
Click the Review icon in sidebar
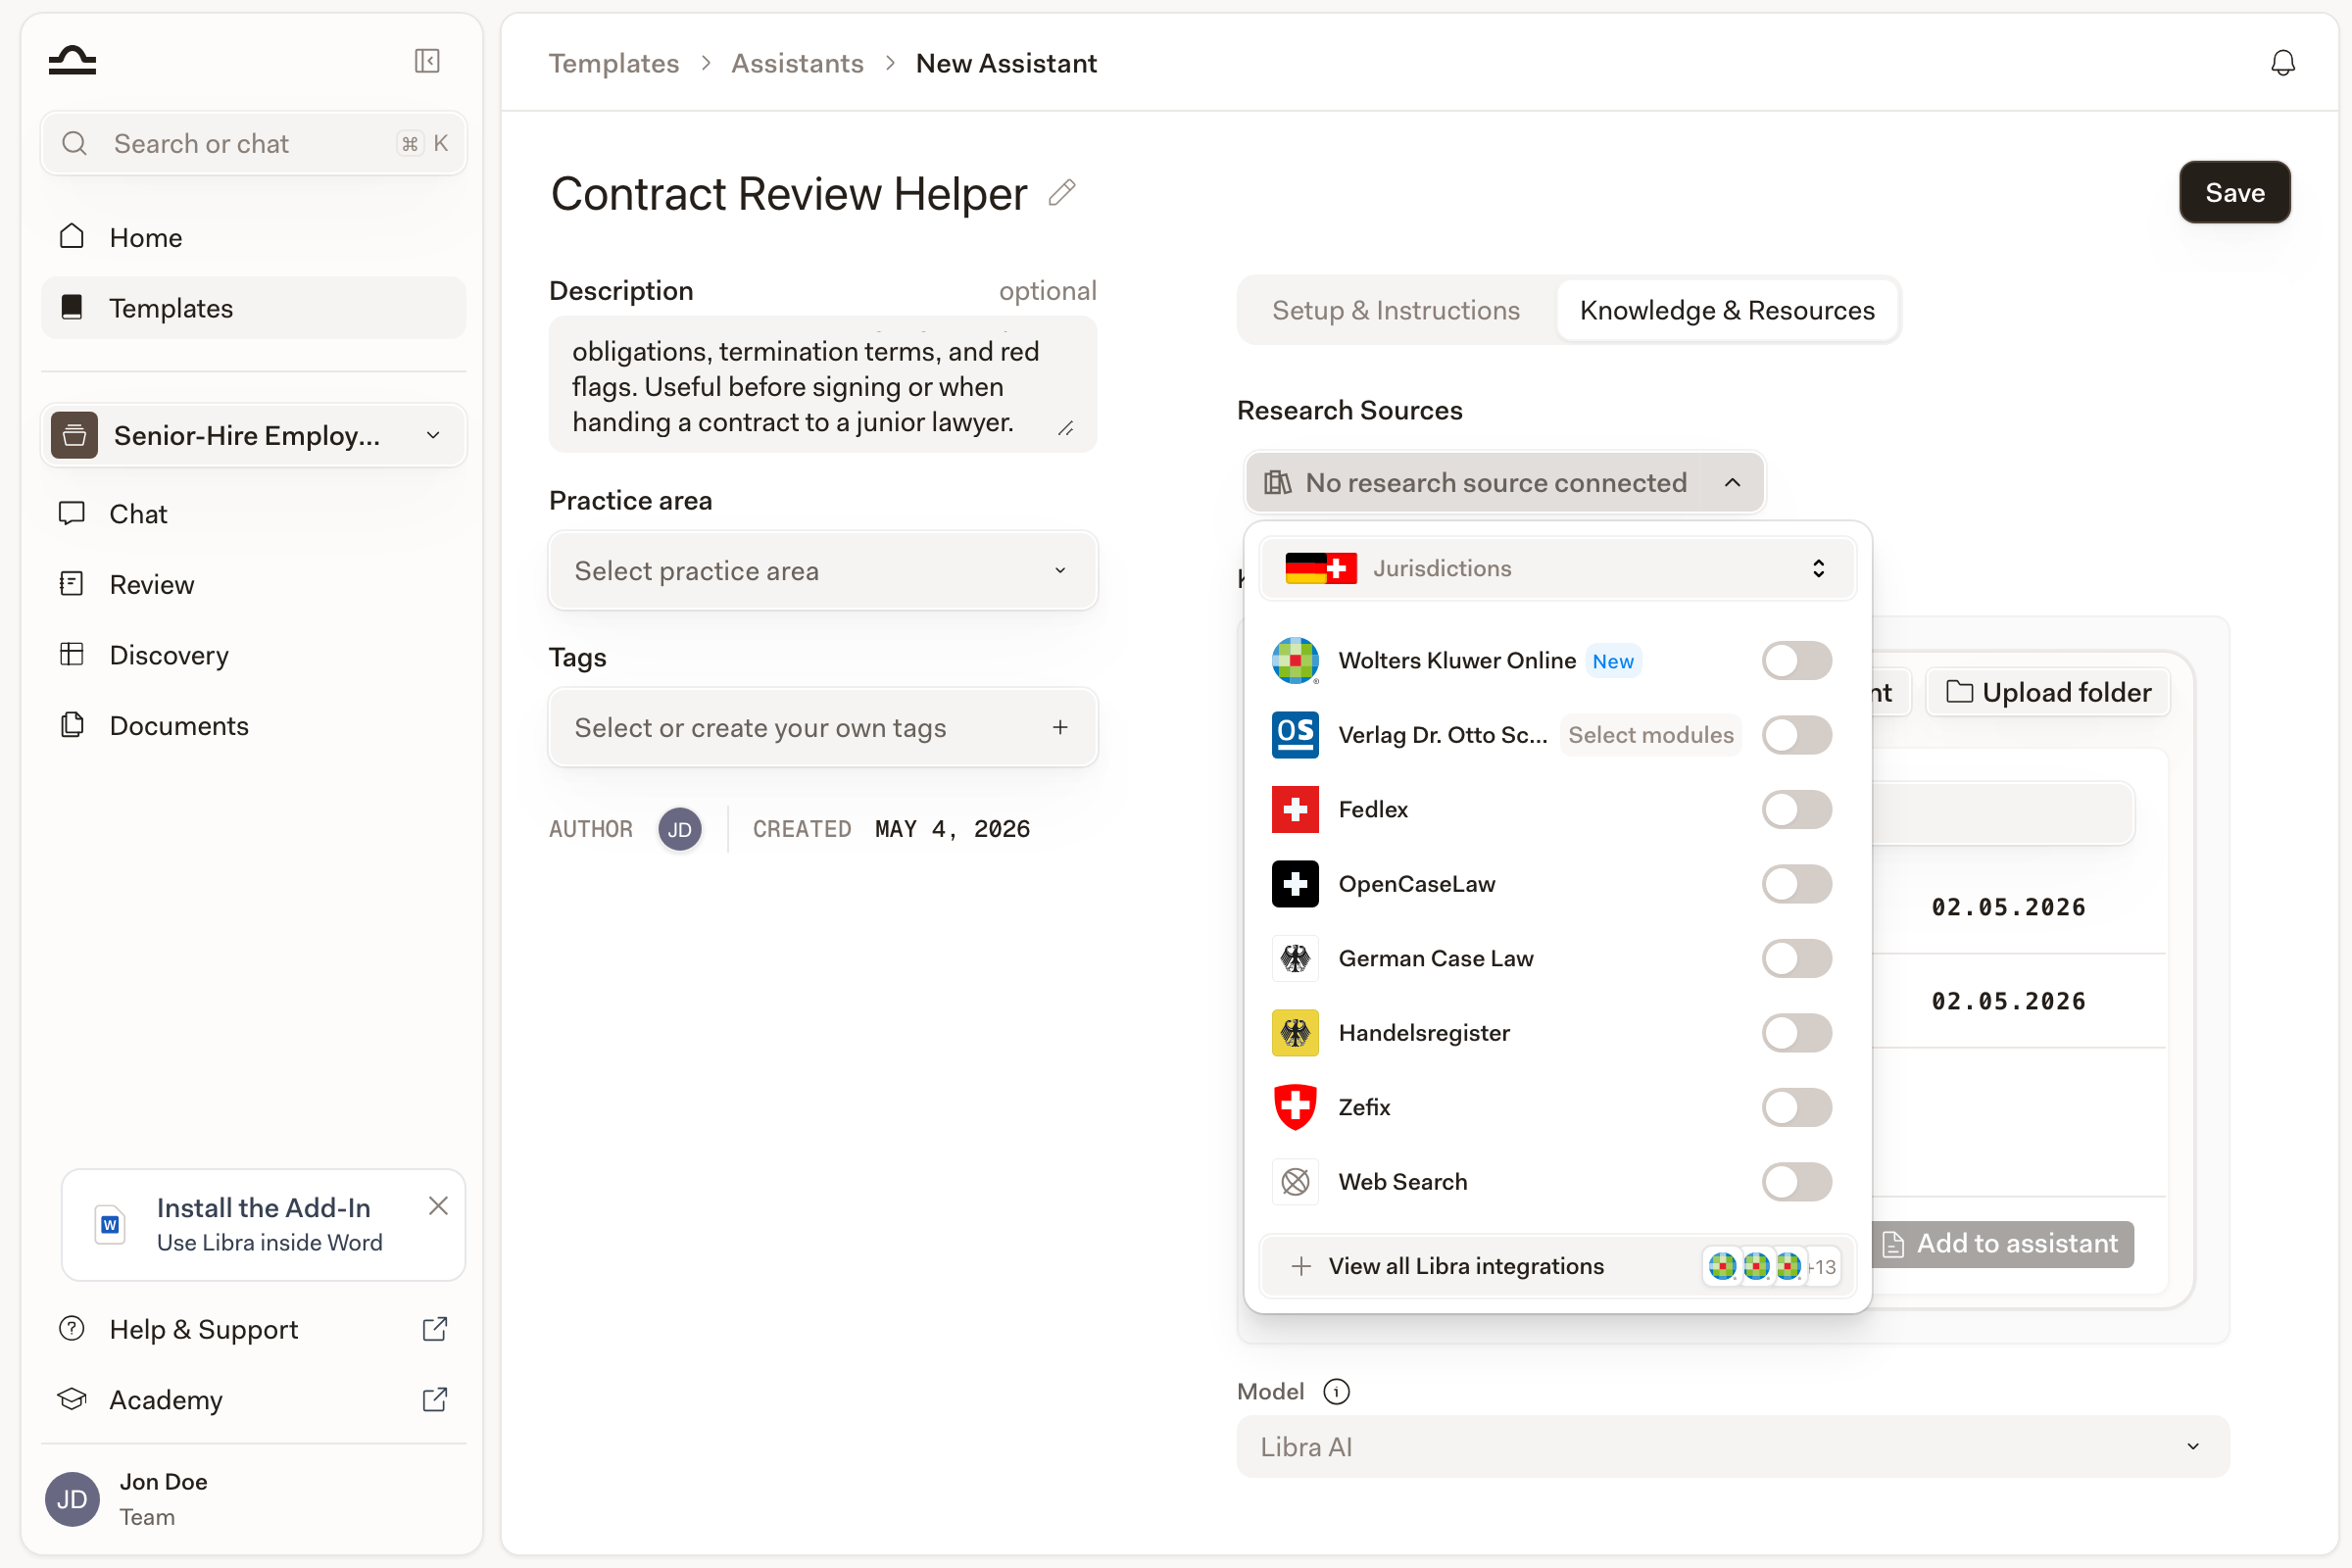point(72,583)
